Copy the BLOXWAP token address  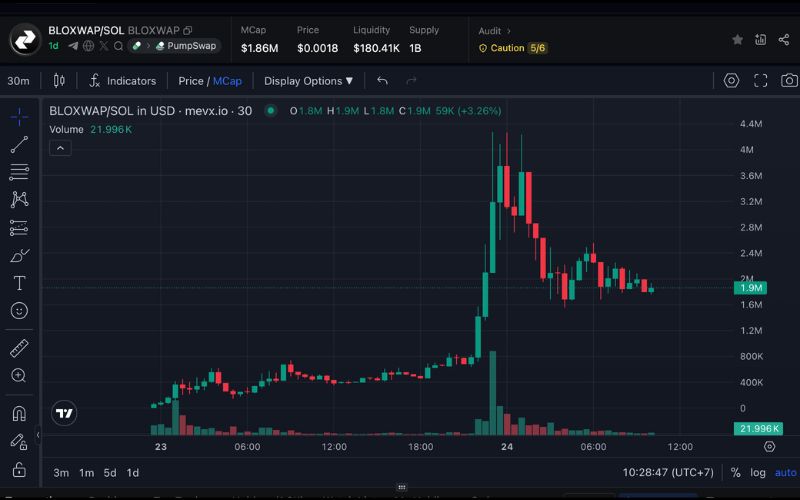(188, 31)
